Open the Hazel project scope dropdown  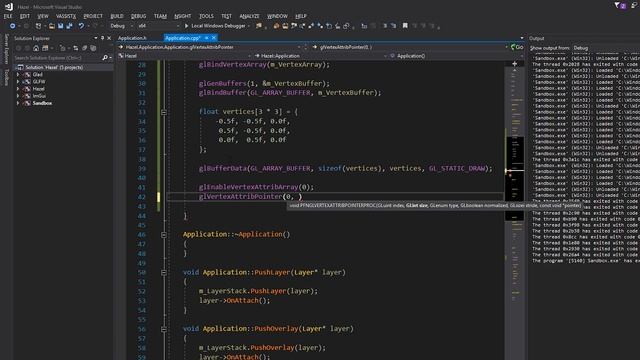coord(184,56)
